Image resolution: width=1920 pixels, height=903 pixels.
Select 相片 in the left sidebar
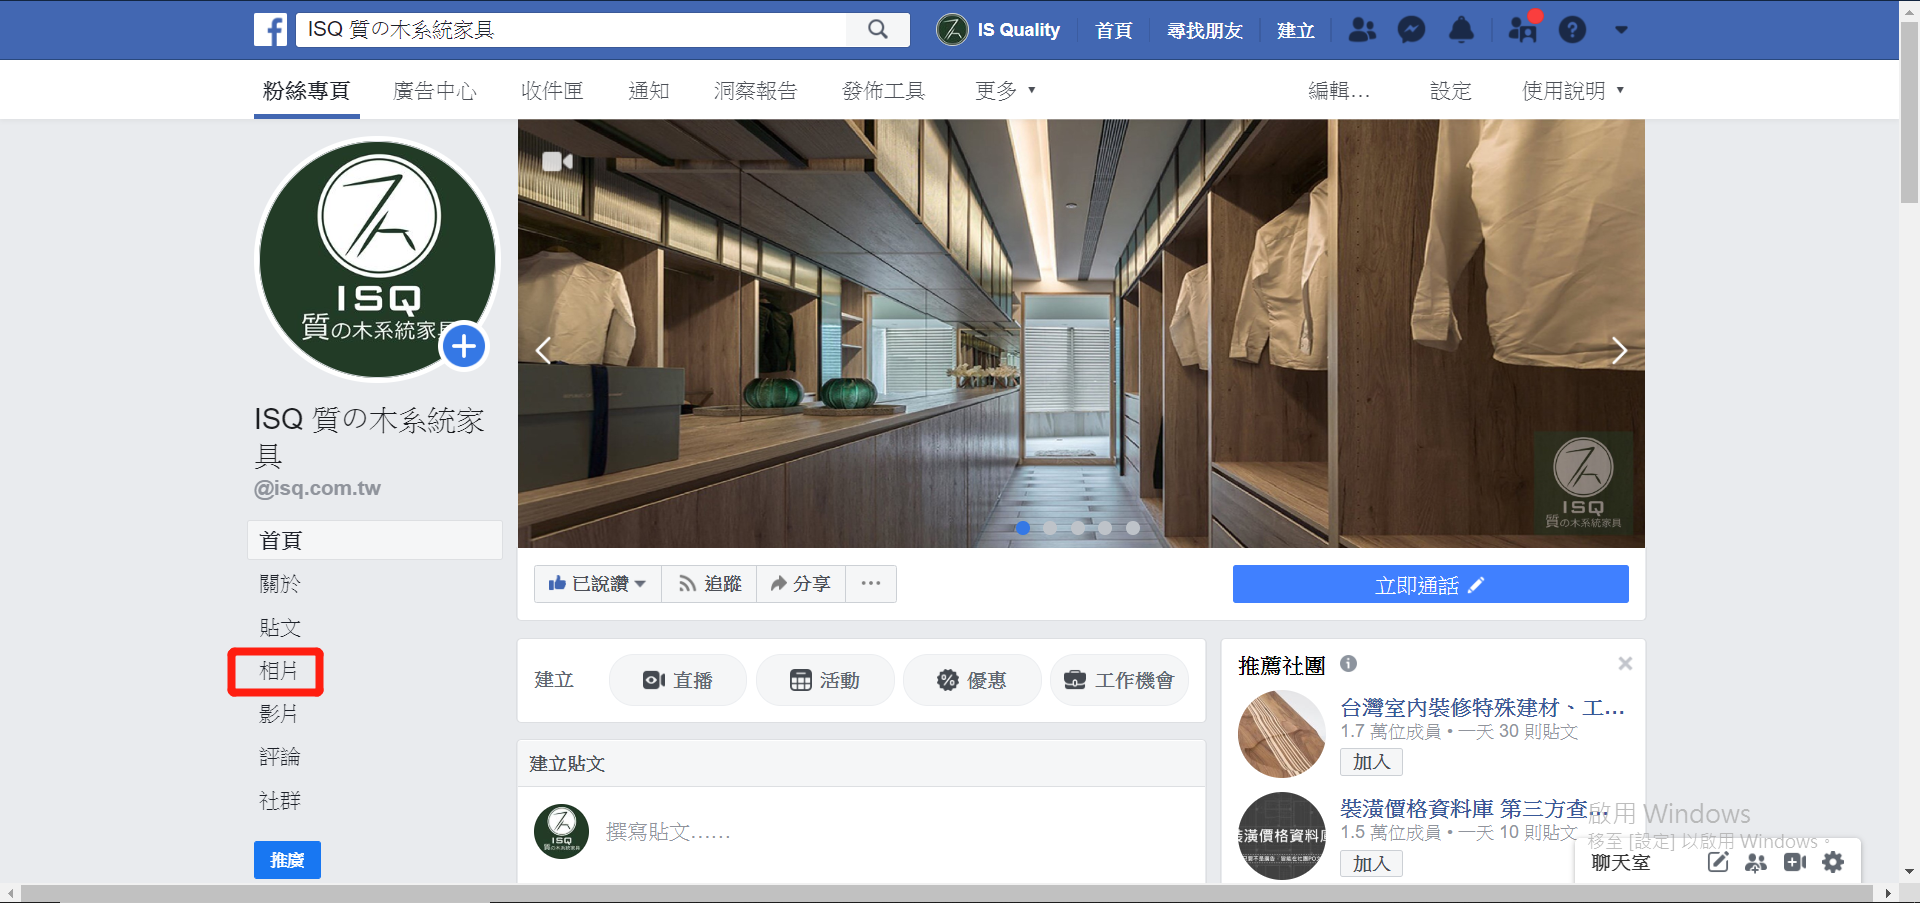click(278, 671)
